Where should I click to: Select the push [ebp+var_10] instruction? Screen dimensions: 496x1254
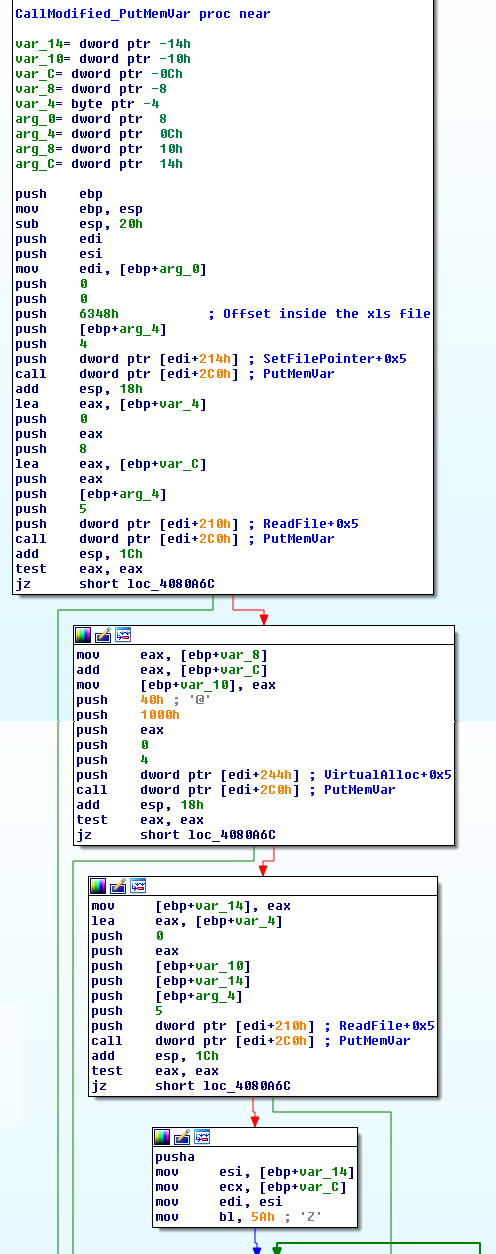pyautogui.click(x=171, y=966)
